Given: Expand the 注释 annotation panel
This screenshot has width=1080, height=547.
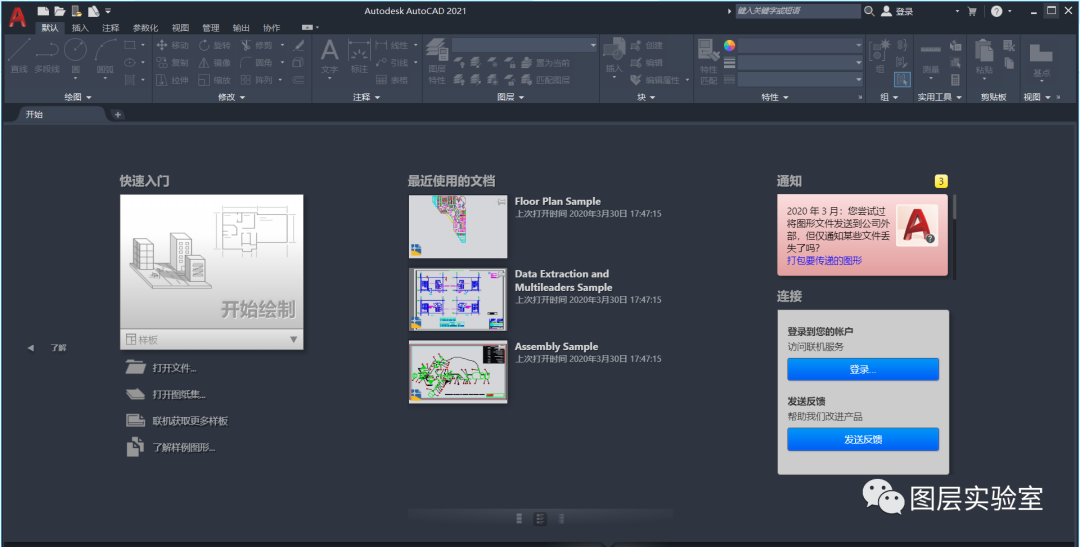Looking at the screenshot, I should point(366,97).
